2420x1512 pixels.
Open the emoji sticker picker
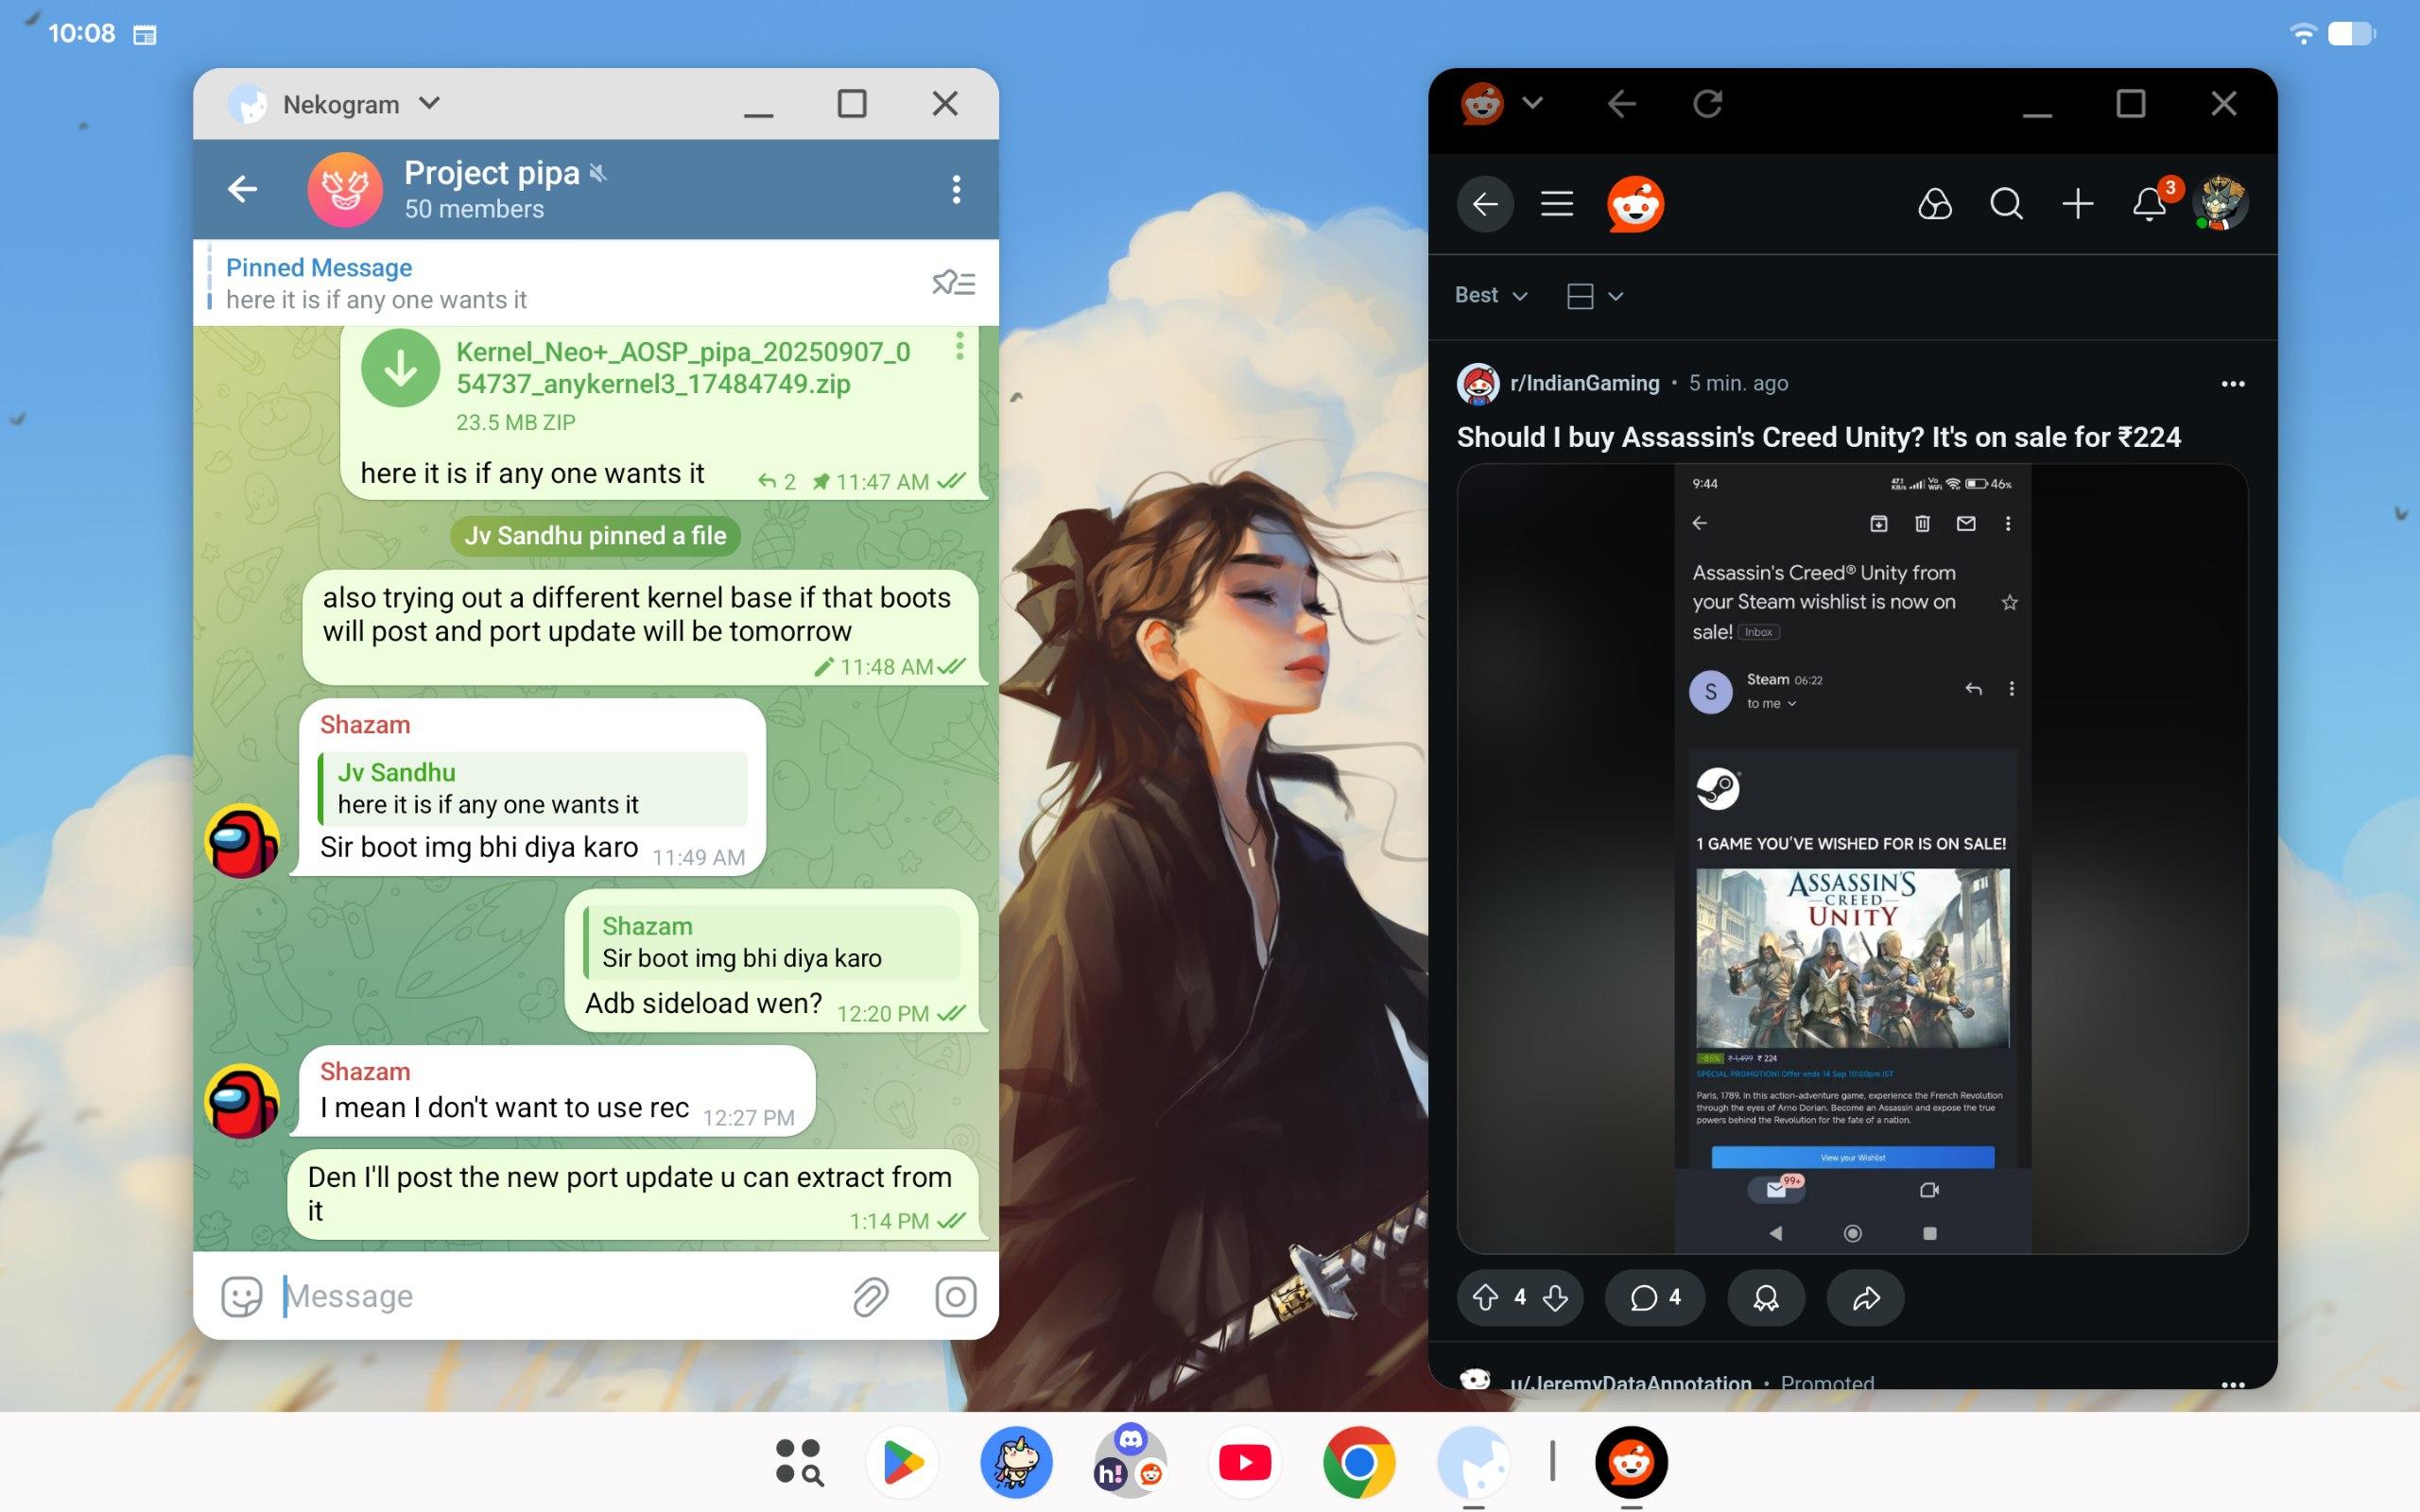(x=241, y=1297)
